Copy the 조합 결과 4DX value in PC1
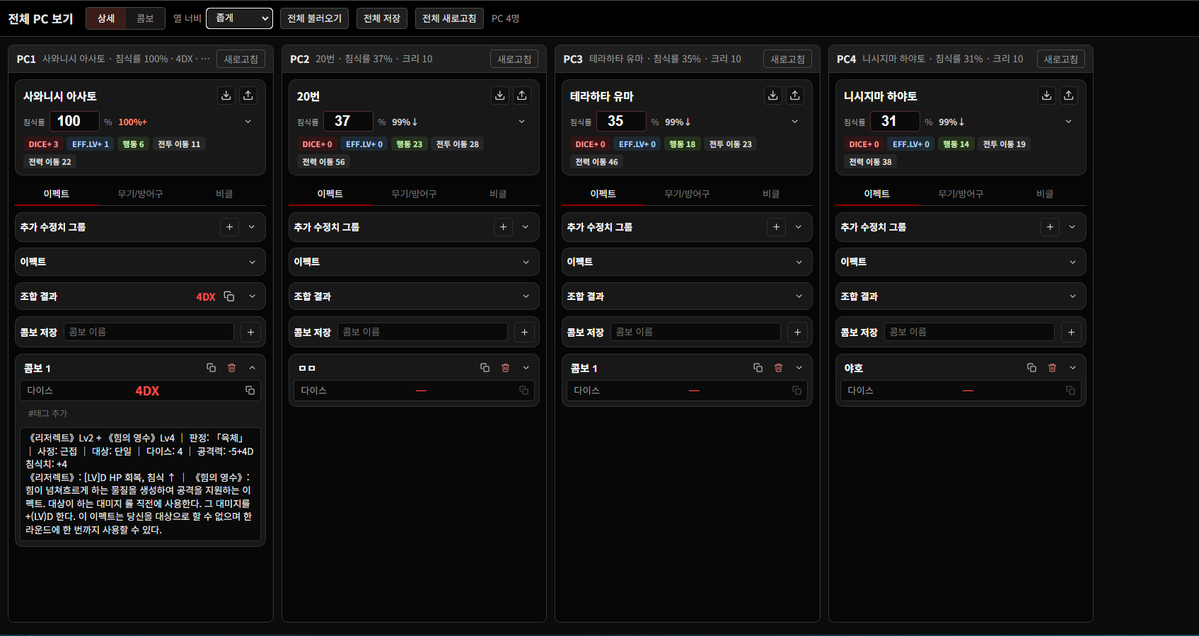The height and width of the screenshot is (636, 1199). [229, 297]
